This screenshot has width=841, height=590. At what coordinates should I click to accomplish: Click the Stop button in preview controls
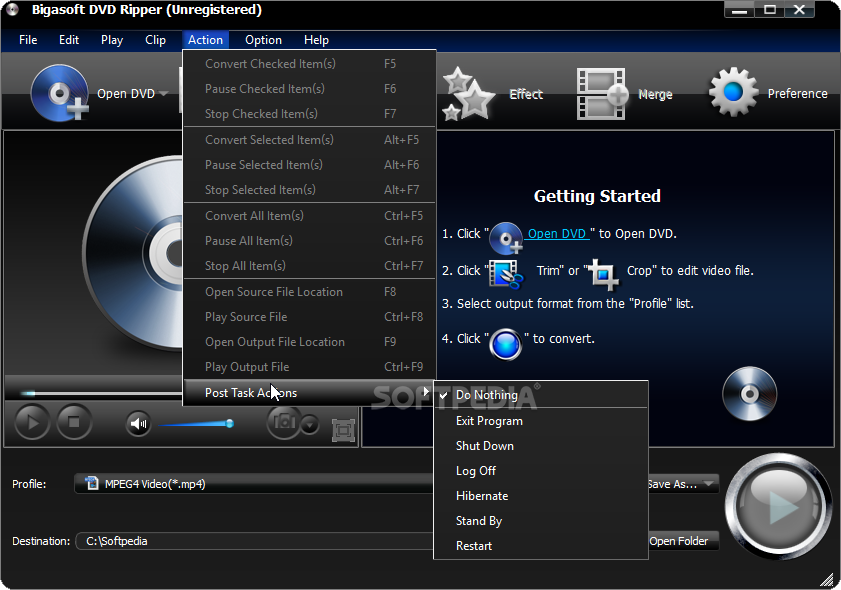74,423
